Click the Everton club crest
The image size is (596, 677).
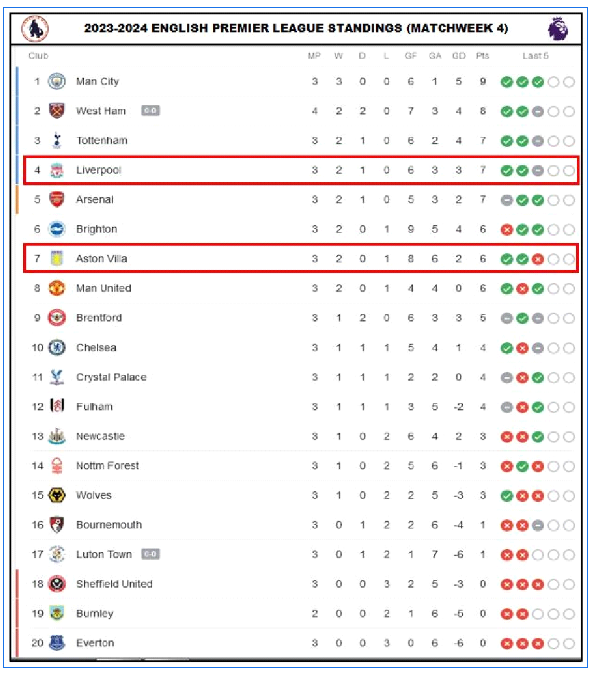tap(57, 643)
